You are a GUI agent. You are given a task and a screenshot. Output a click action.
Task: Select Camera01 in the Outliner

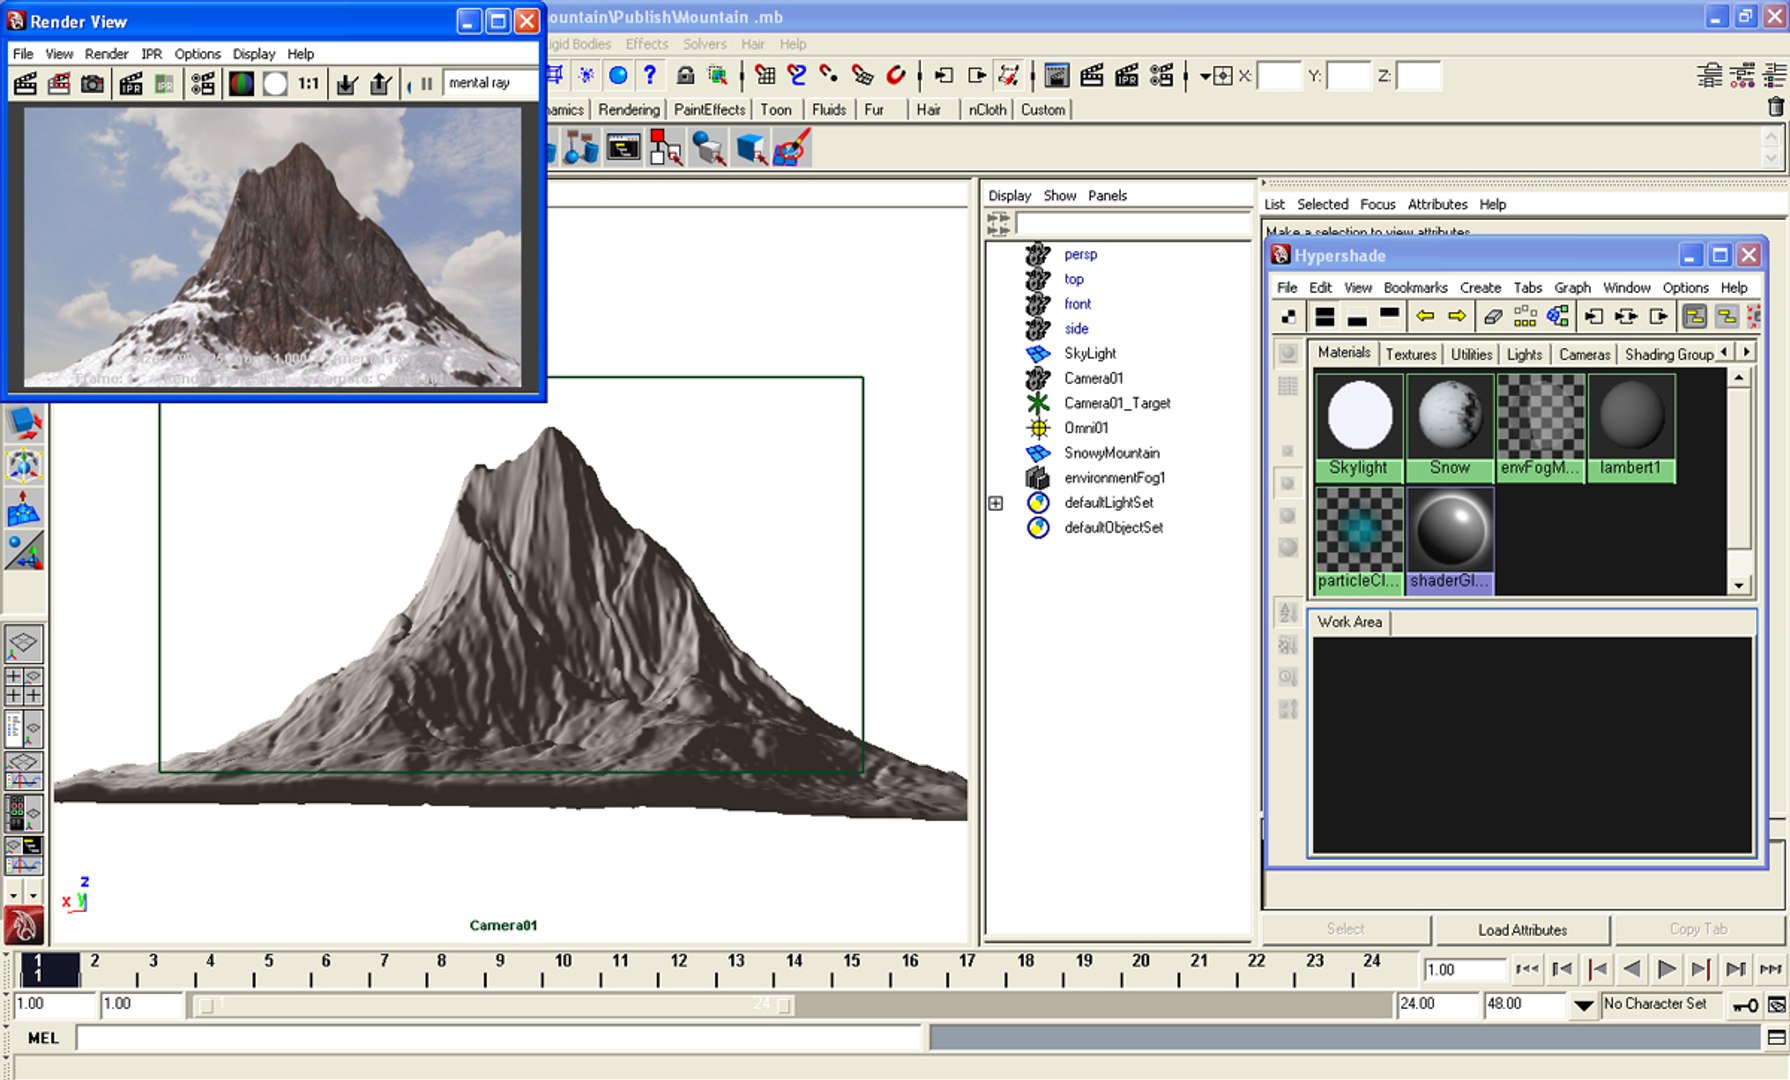click(1093, 378)
